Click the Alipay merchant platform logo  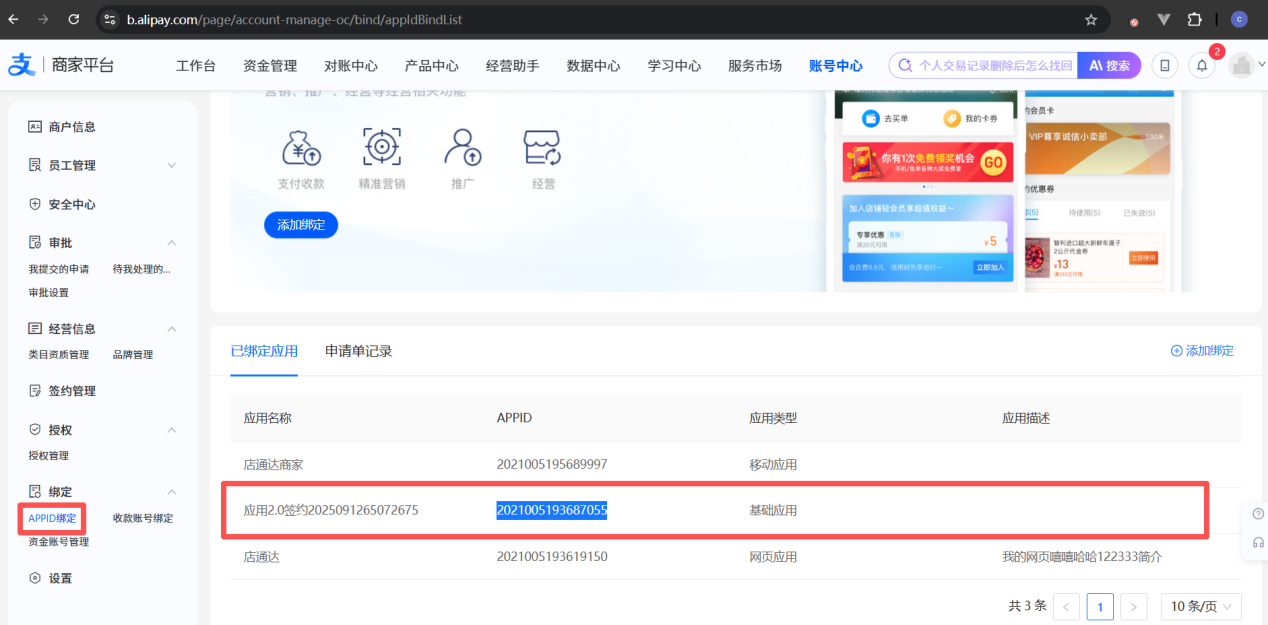click(61, 66)
